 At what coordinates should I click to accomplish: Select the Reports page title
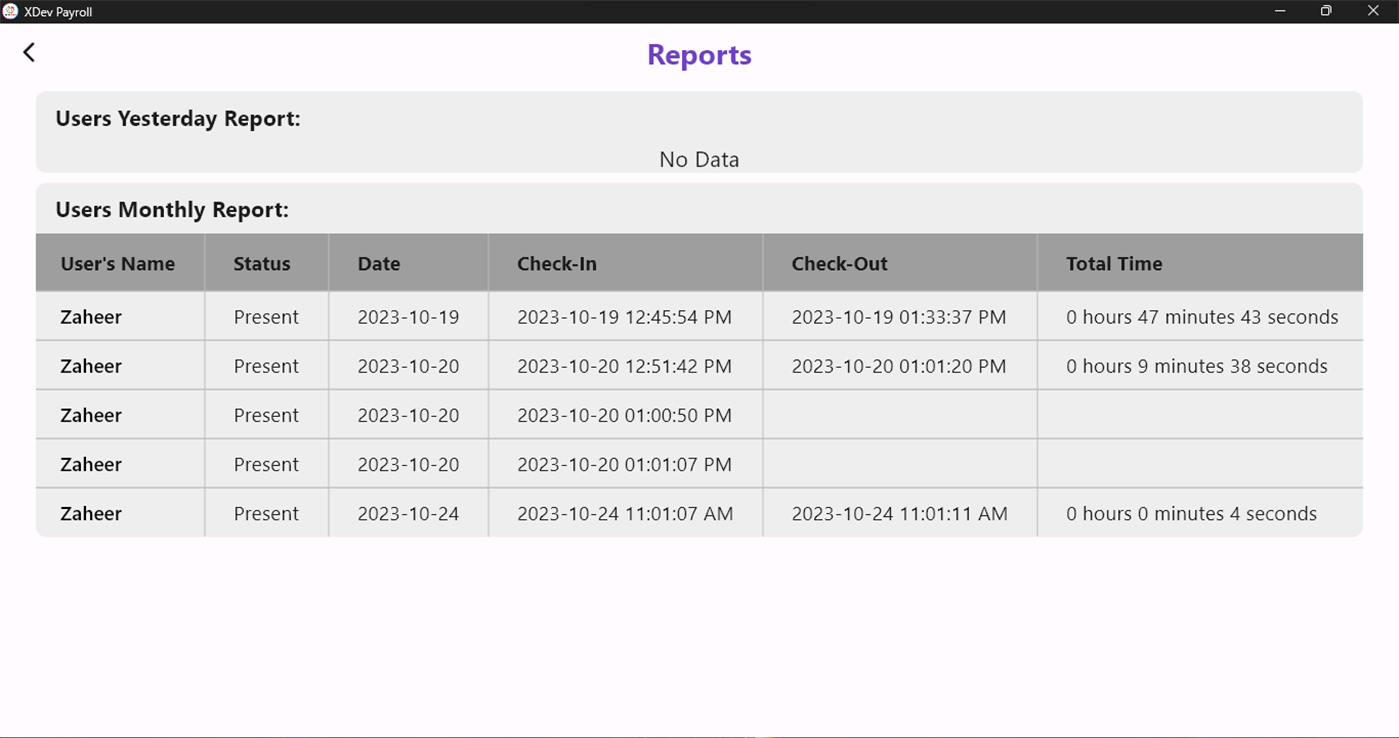tap(698, 55)
